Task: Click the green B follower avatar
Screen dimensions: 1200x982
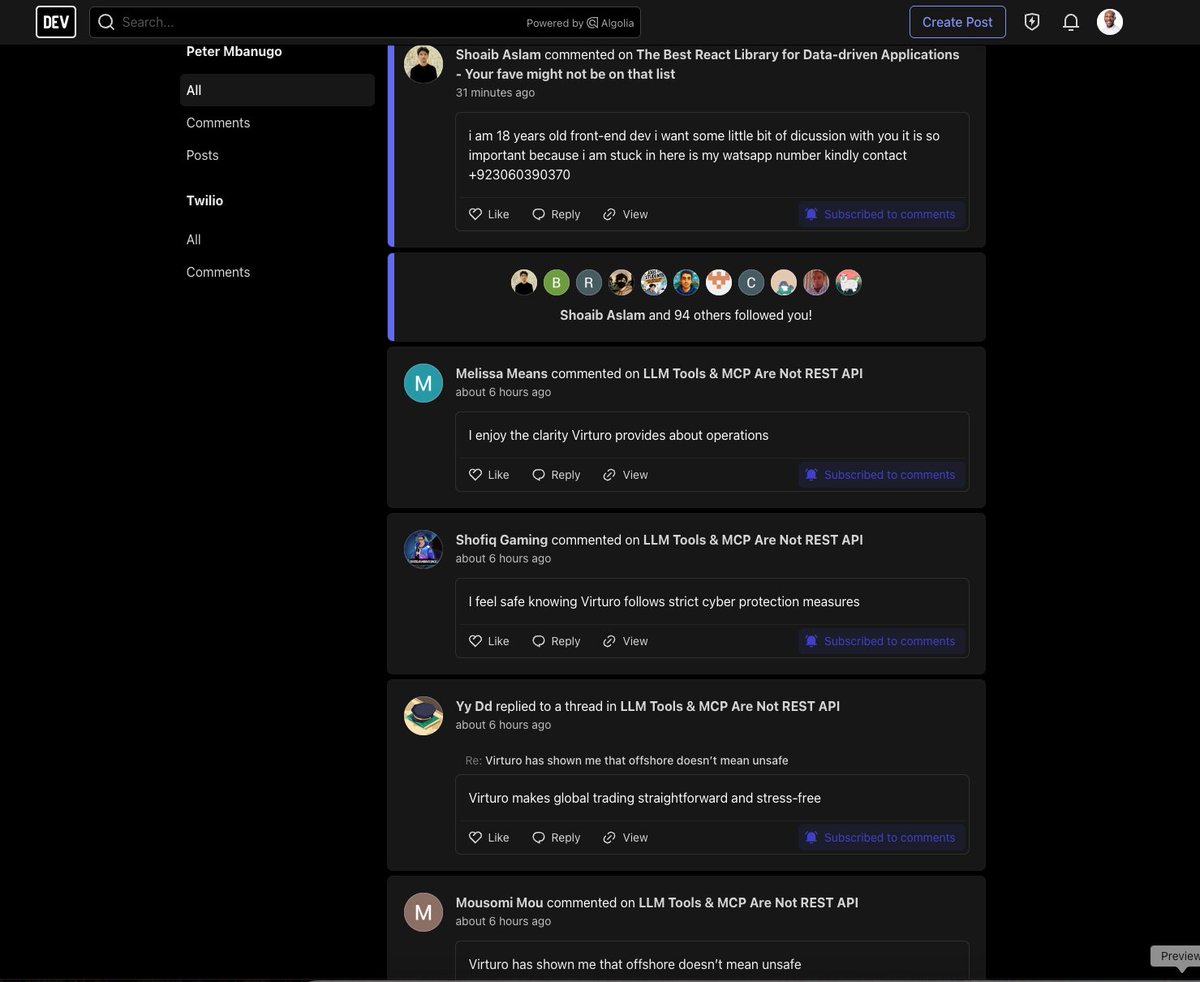Action: coord(556,282)
